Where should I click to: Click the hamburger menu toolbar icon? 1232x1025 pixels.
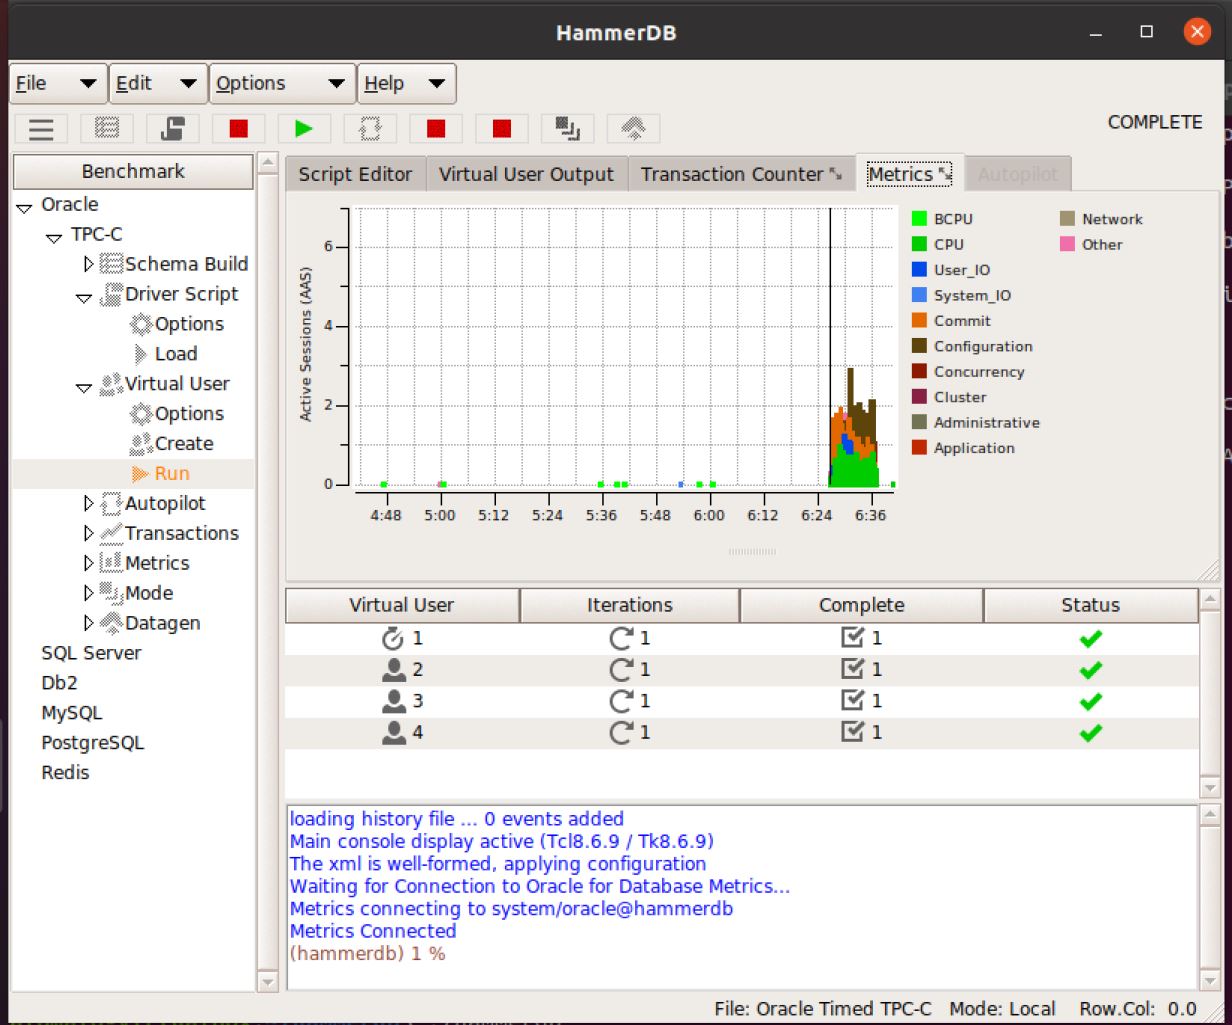41,128
